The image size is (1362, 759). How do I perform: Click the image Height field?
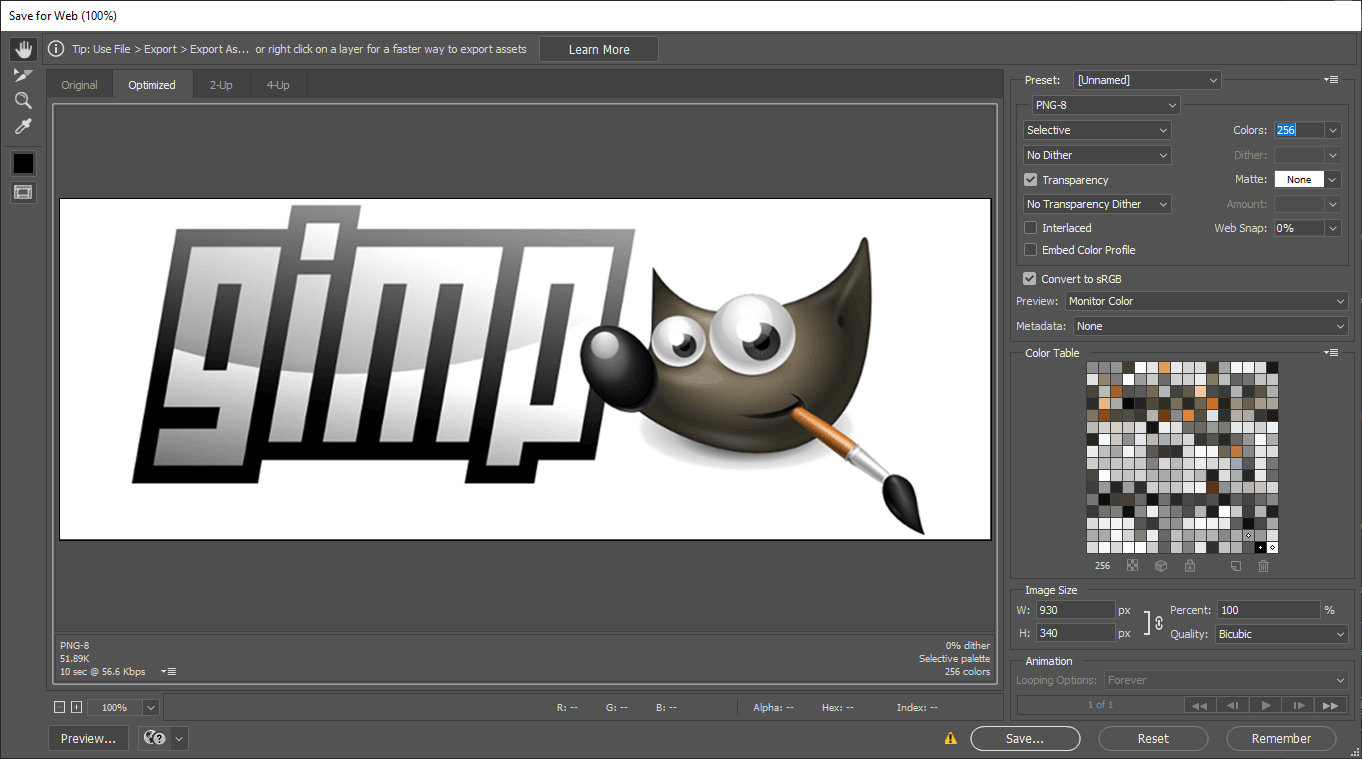click(x=1075, y=633)
